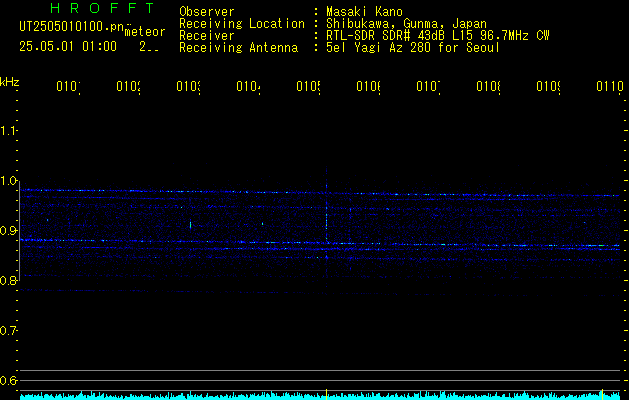Click the date stamp 25.05.01 01:00
The height and width of the screenshot is (400, 629).
[x=68, y=47]
